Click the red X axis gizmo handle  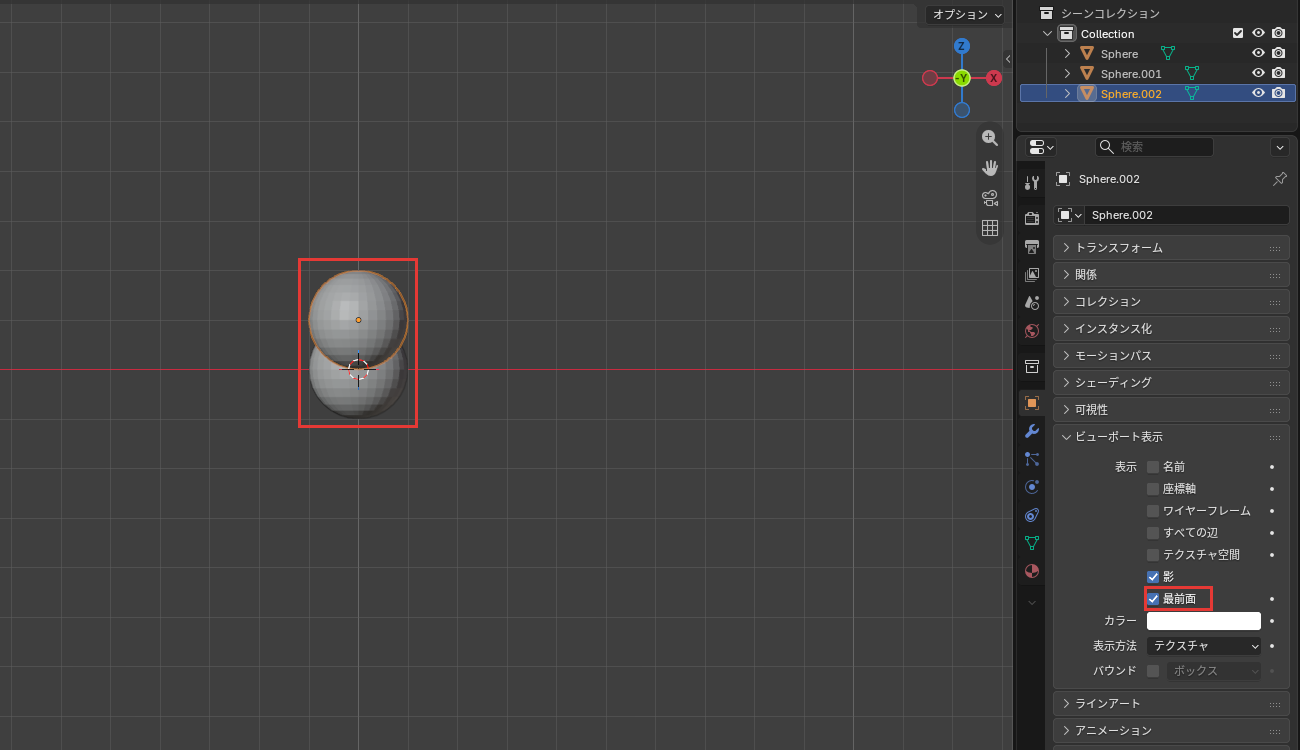(994, 78)
